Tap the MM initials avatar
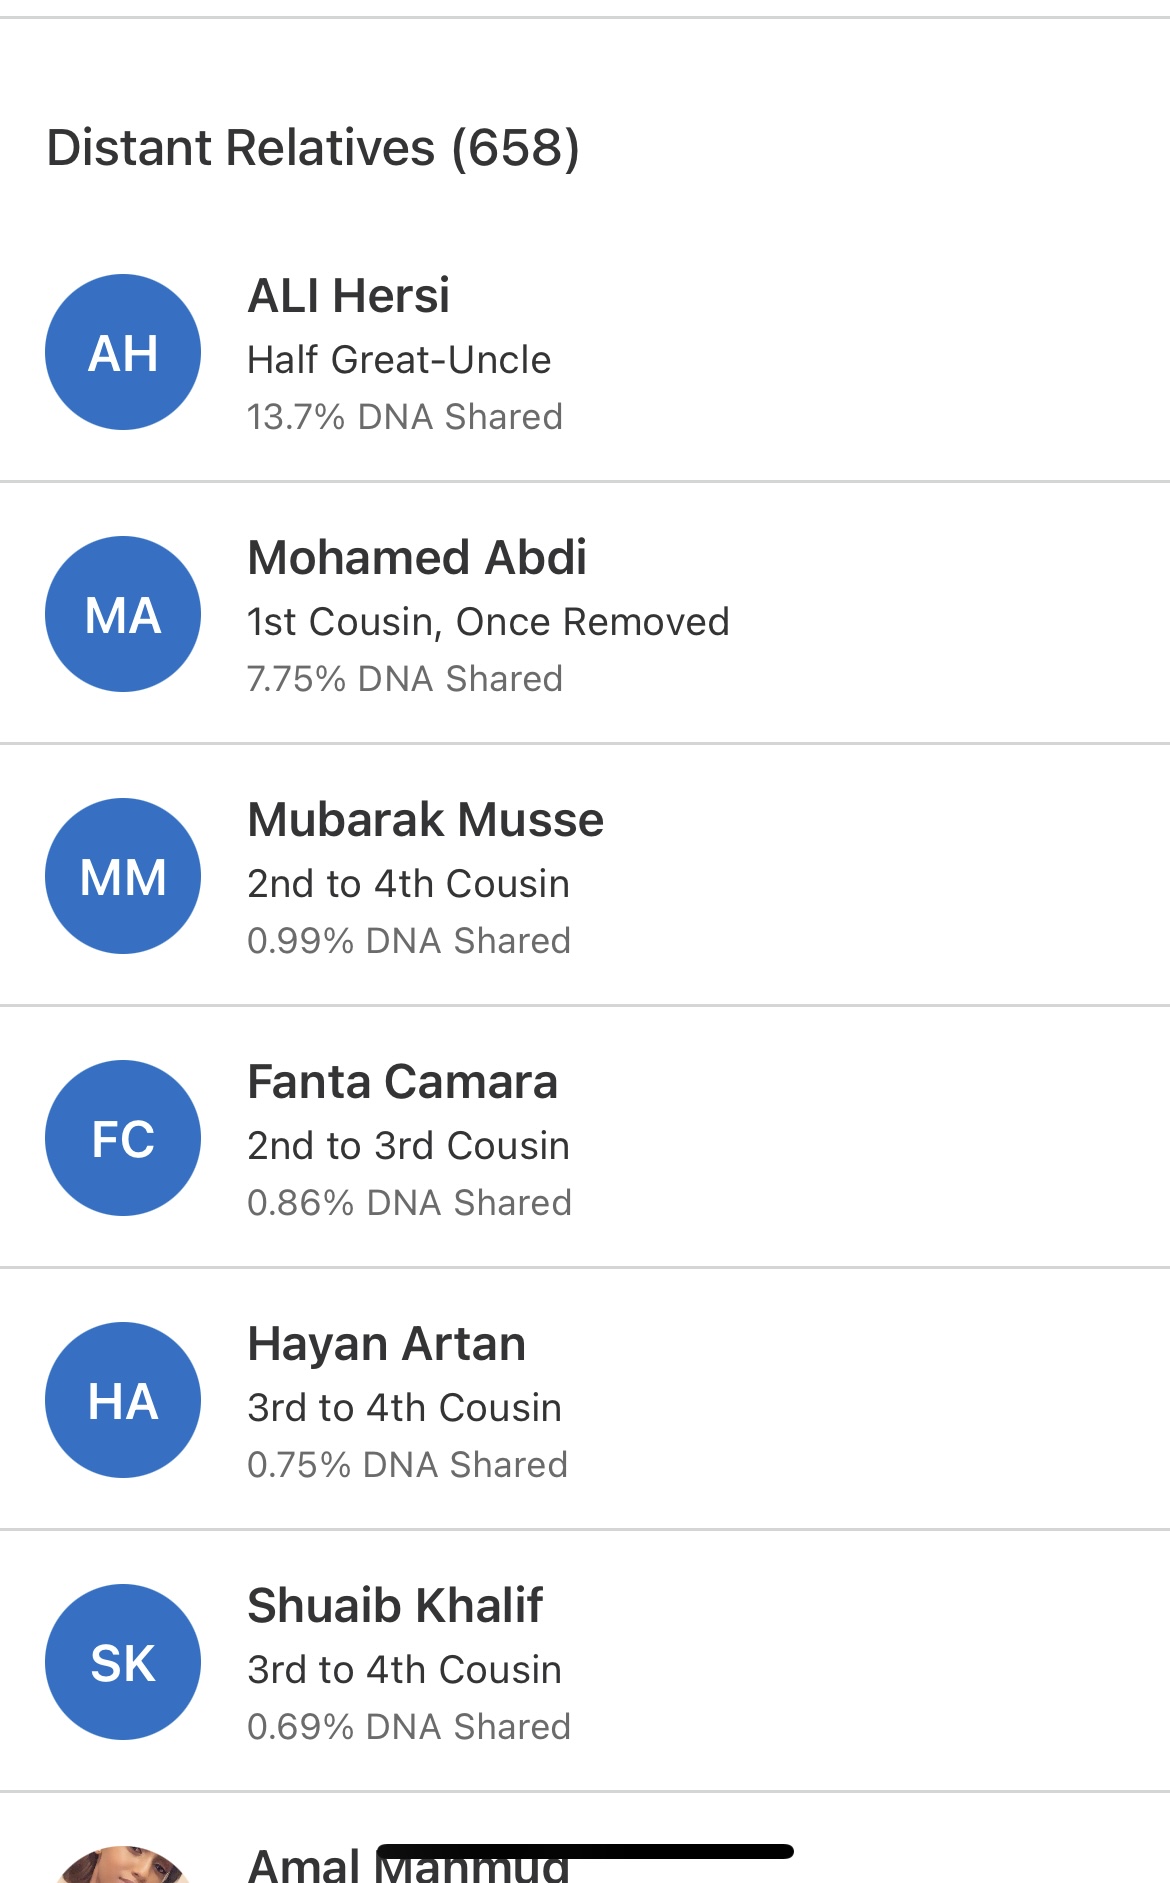The height and width of the screenshot is (1883, 1170). pyautogui.click(x=123, y=876)
